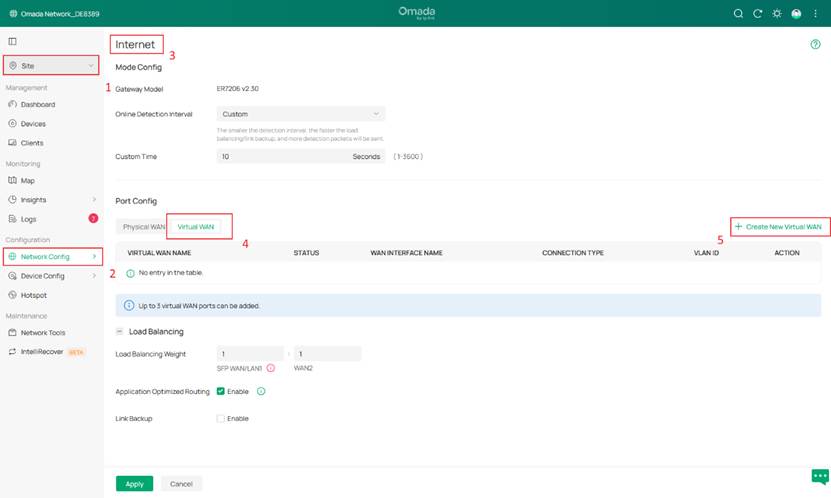The height and width of the screenshot is (498, 831).
Task: Click the Map sidebar icon
Action: point(12,181)
